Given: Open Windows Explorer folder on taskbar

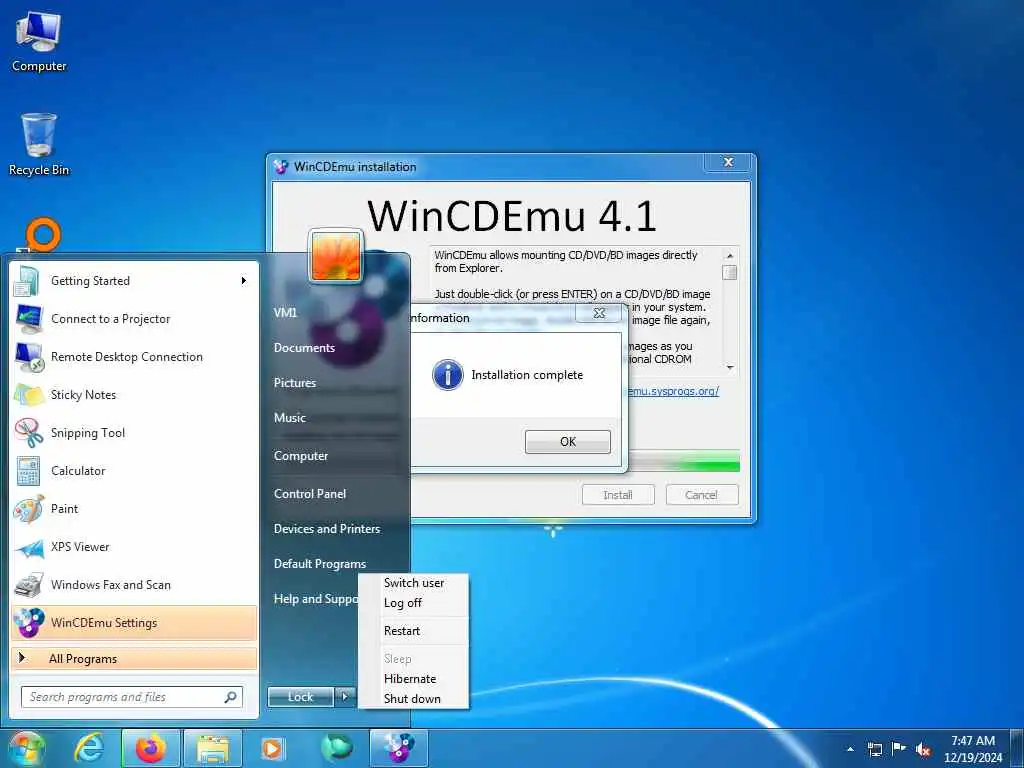Looking at the screenshot, I should pos(213,748).
